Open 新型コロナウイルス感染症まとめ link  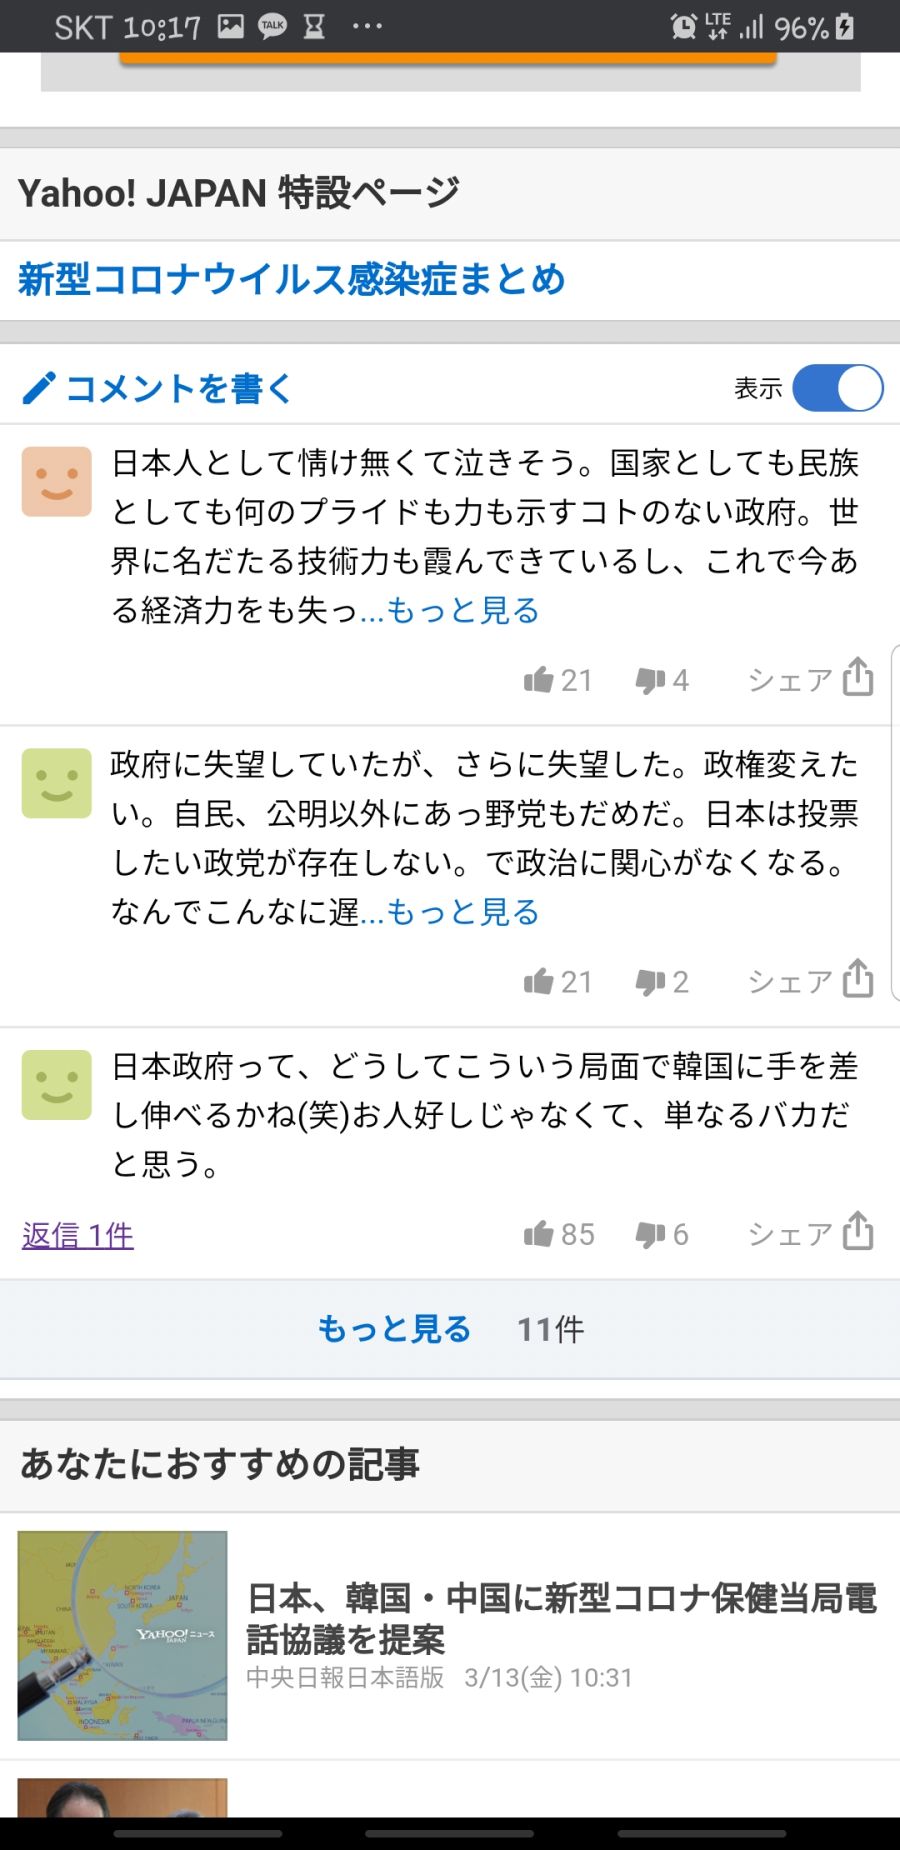coord(292,280)
